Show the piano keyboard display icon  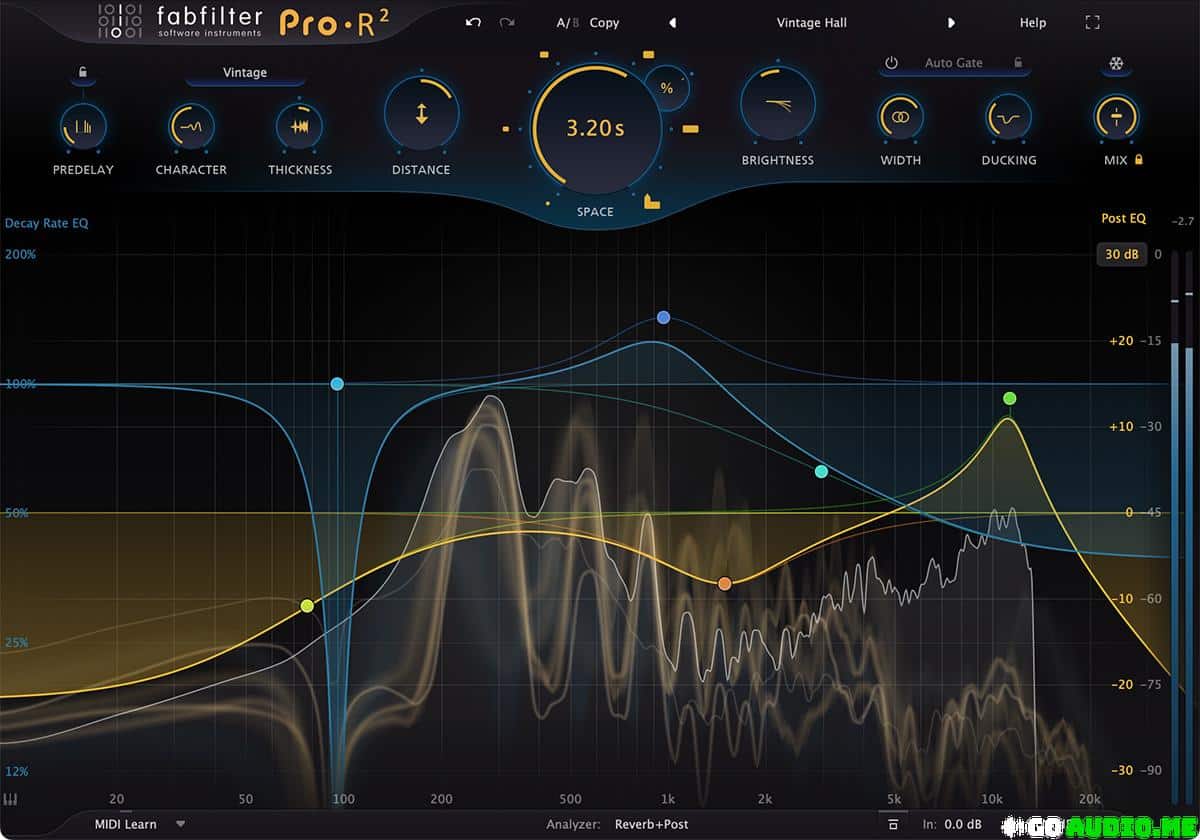click(11, 800)
